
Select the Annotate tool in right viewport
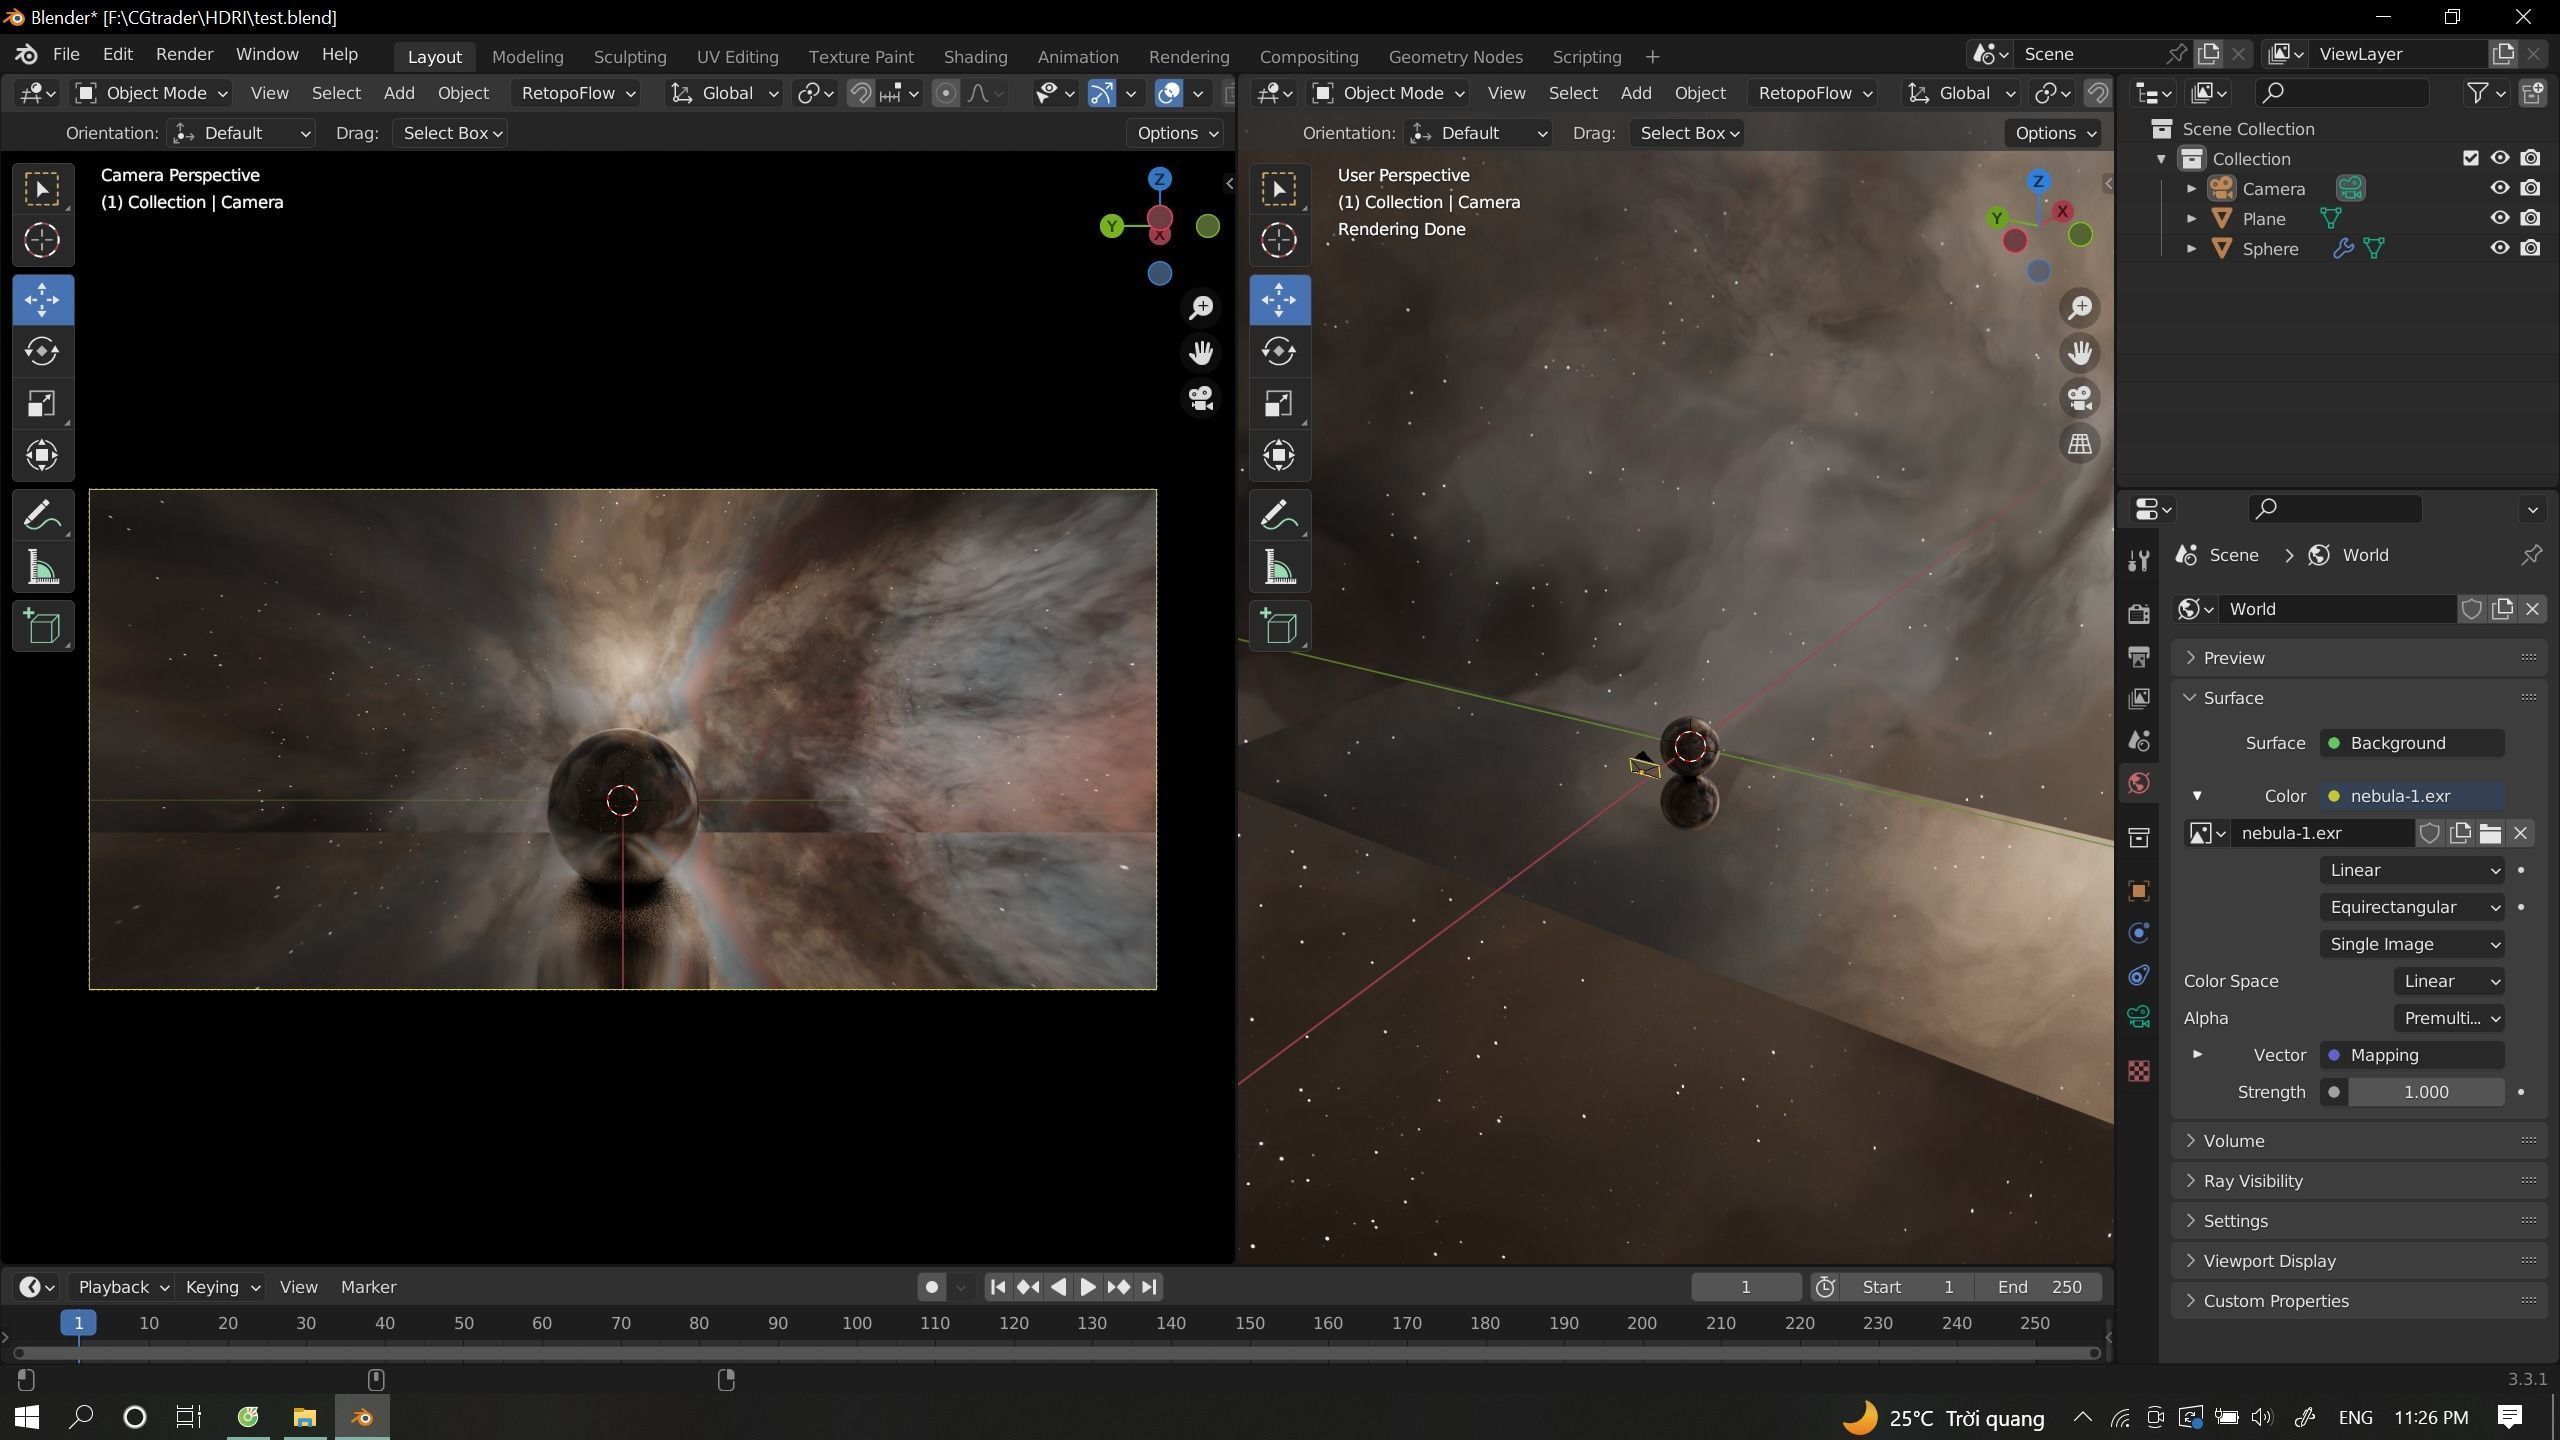(1279, 516)
